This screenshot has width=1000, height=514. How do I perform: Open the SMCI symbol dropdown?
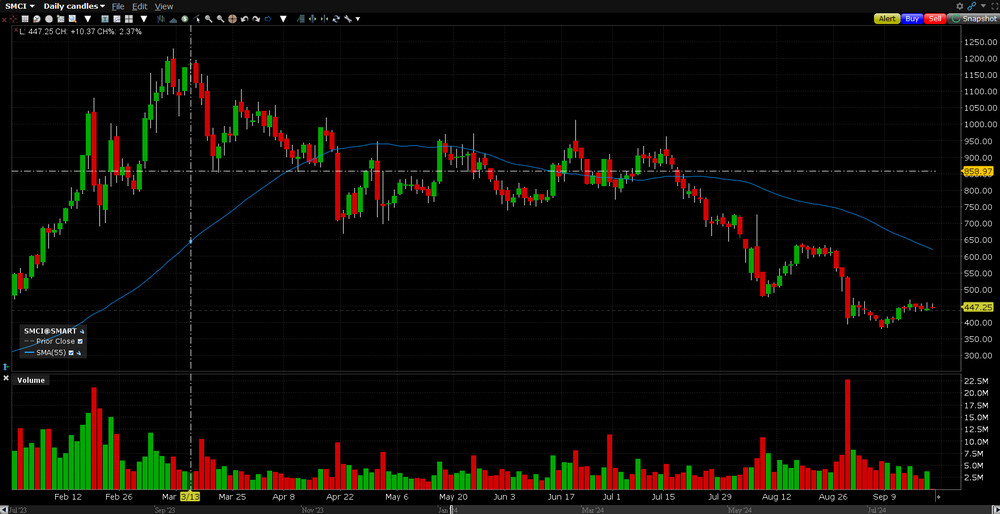18,6
